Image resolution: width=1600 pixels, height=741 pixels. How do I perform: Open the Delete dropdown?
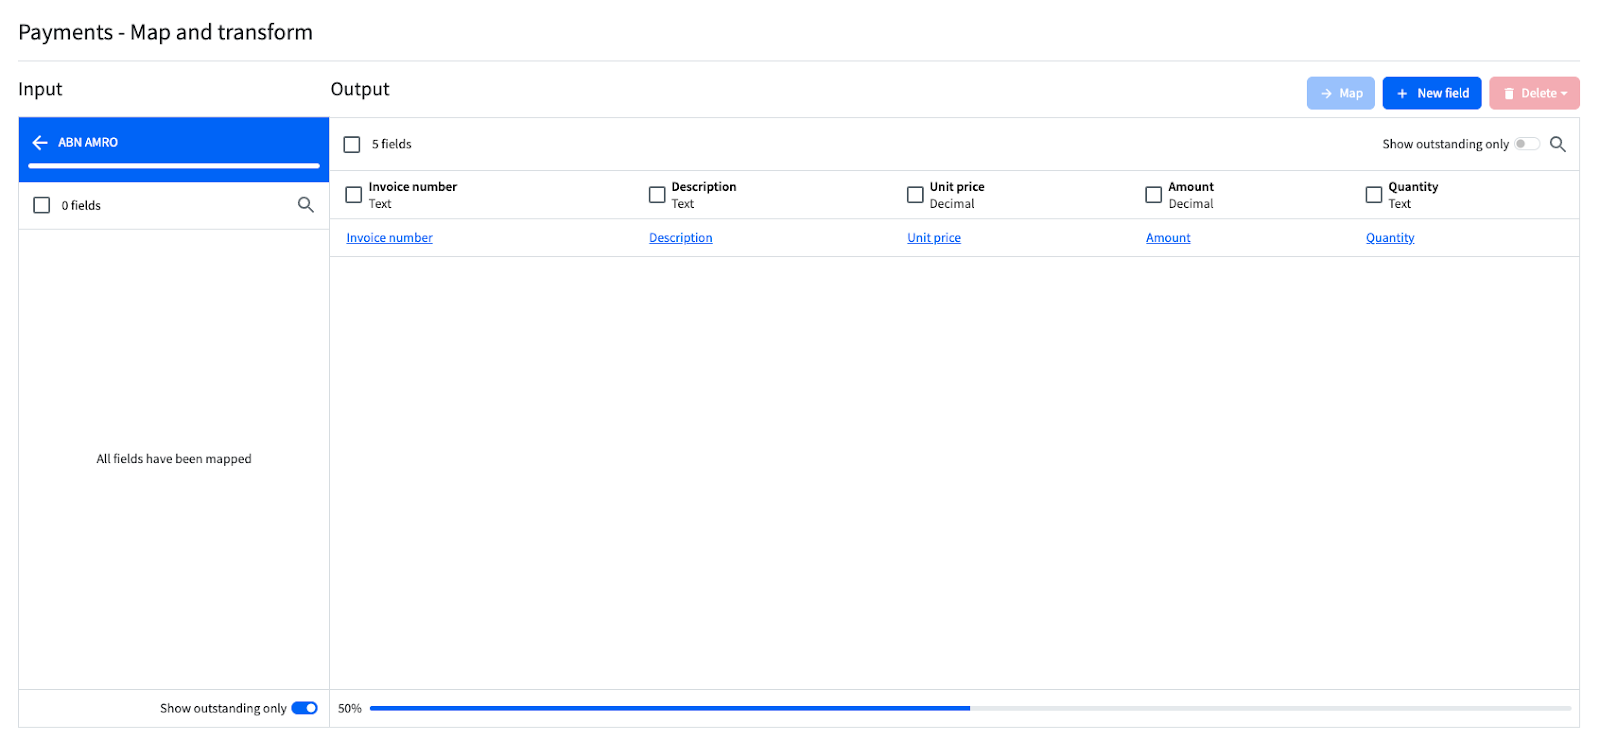[1534, 93]
